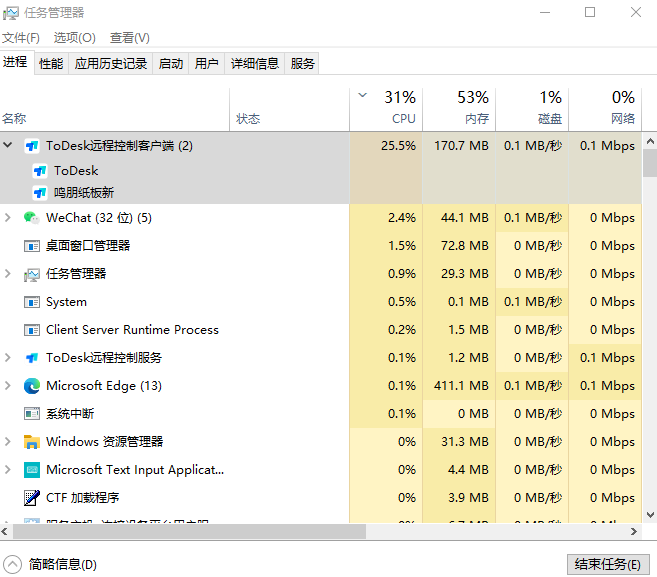Viewport: 657px width, 577px height.
Task: Click the 72.8 MB memory cell
Action: pyautogui.click(x=459, y=246)
